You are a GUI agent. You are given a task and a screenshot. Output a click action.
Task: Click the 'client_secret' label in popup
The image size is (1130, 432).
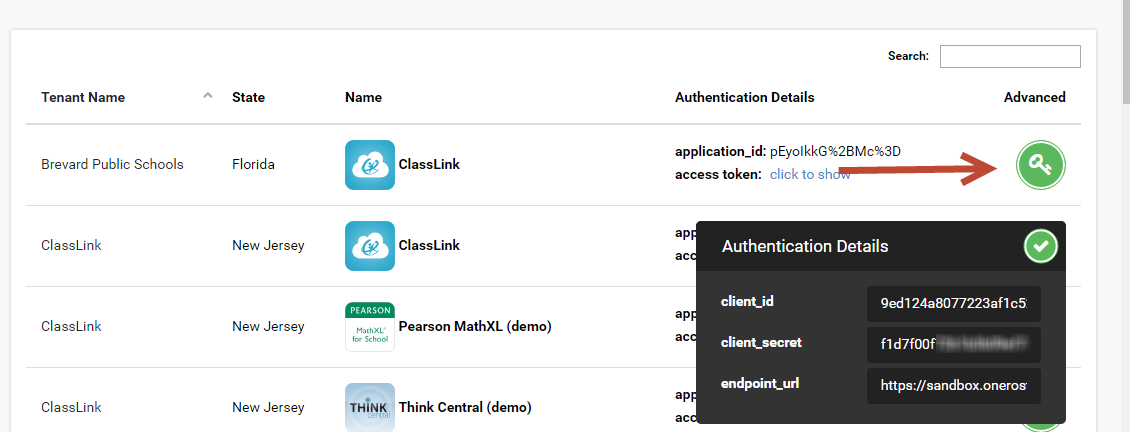(761, 343)
